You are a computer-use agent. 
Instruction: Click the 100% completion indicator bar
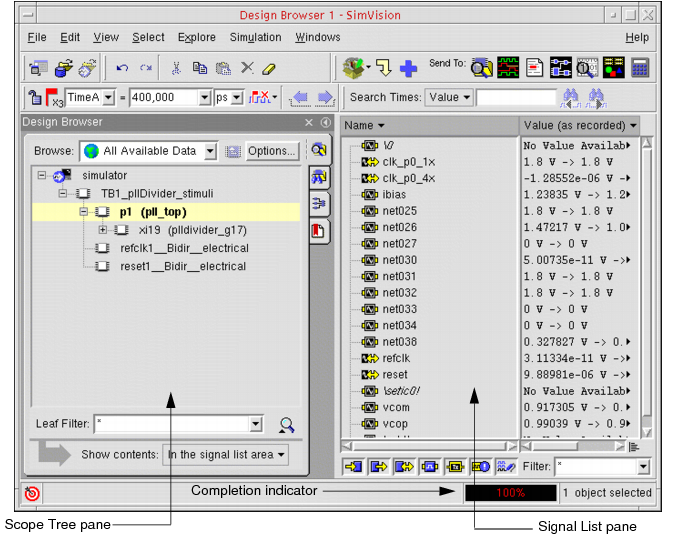(x=510, y=493)
